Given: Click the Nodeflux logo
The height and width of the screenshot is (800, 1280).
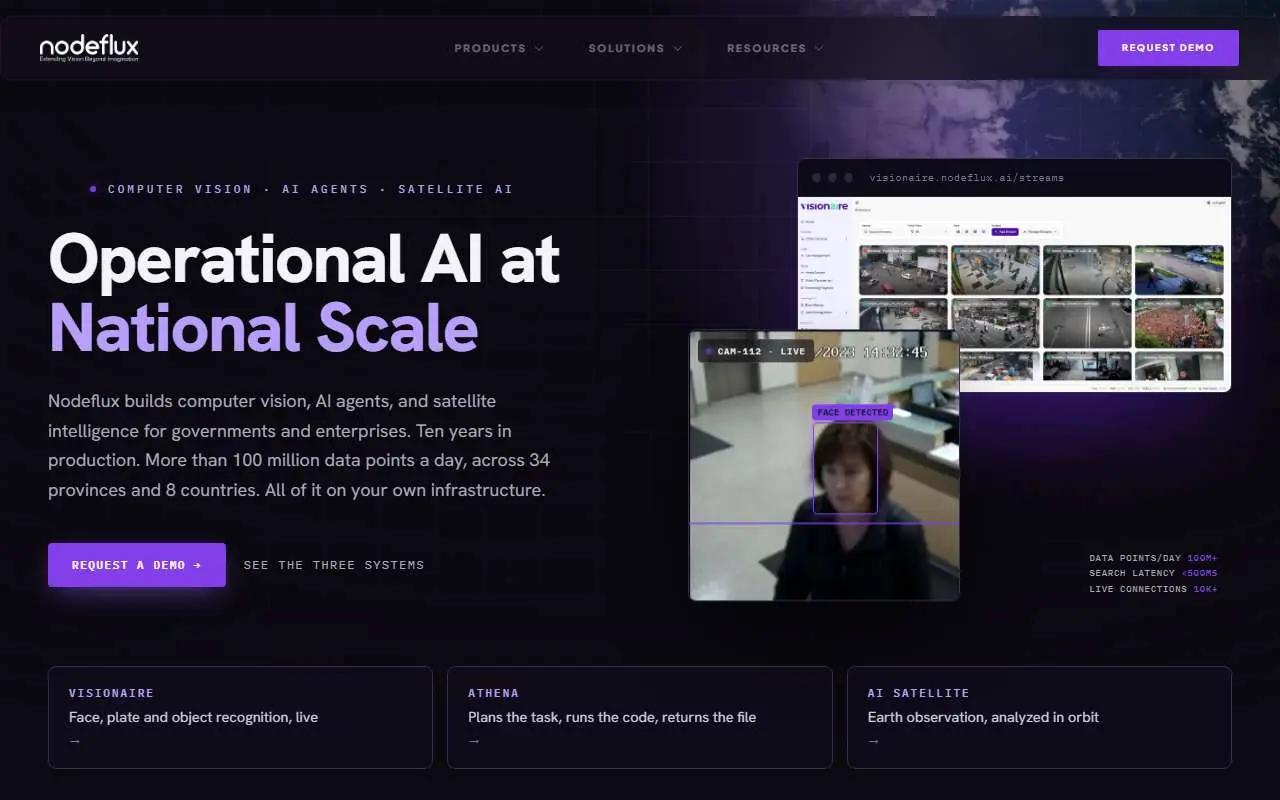Looking at the screenshot, I should [89, 48].
